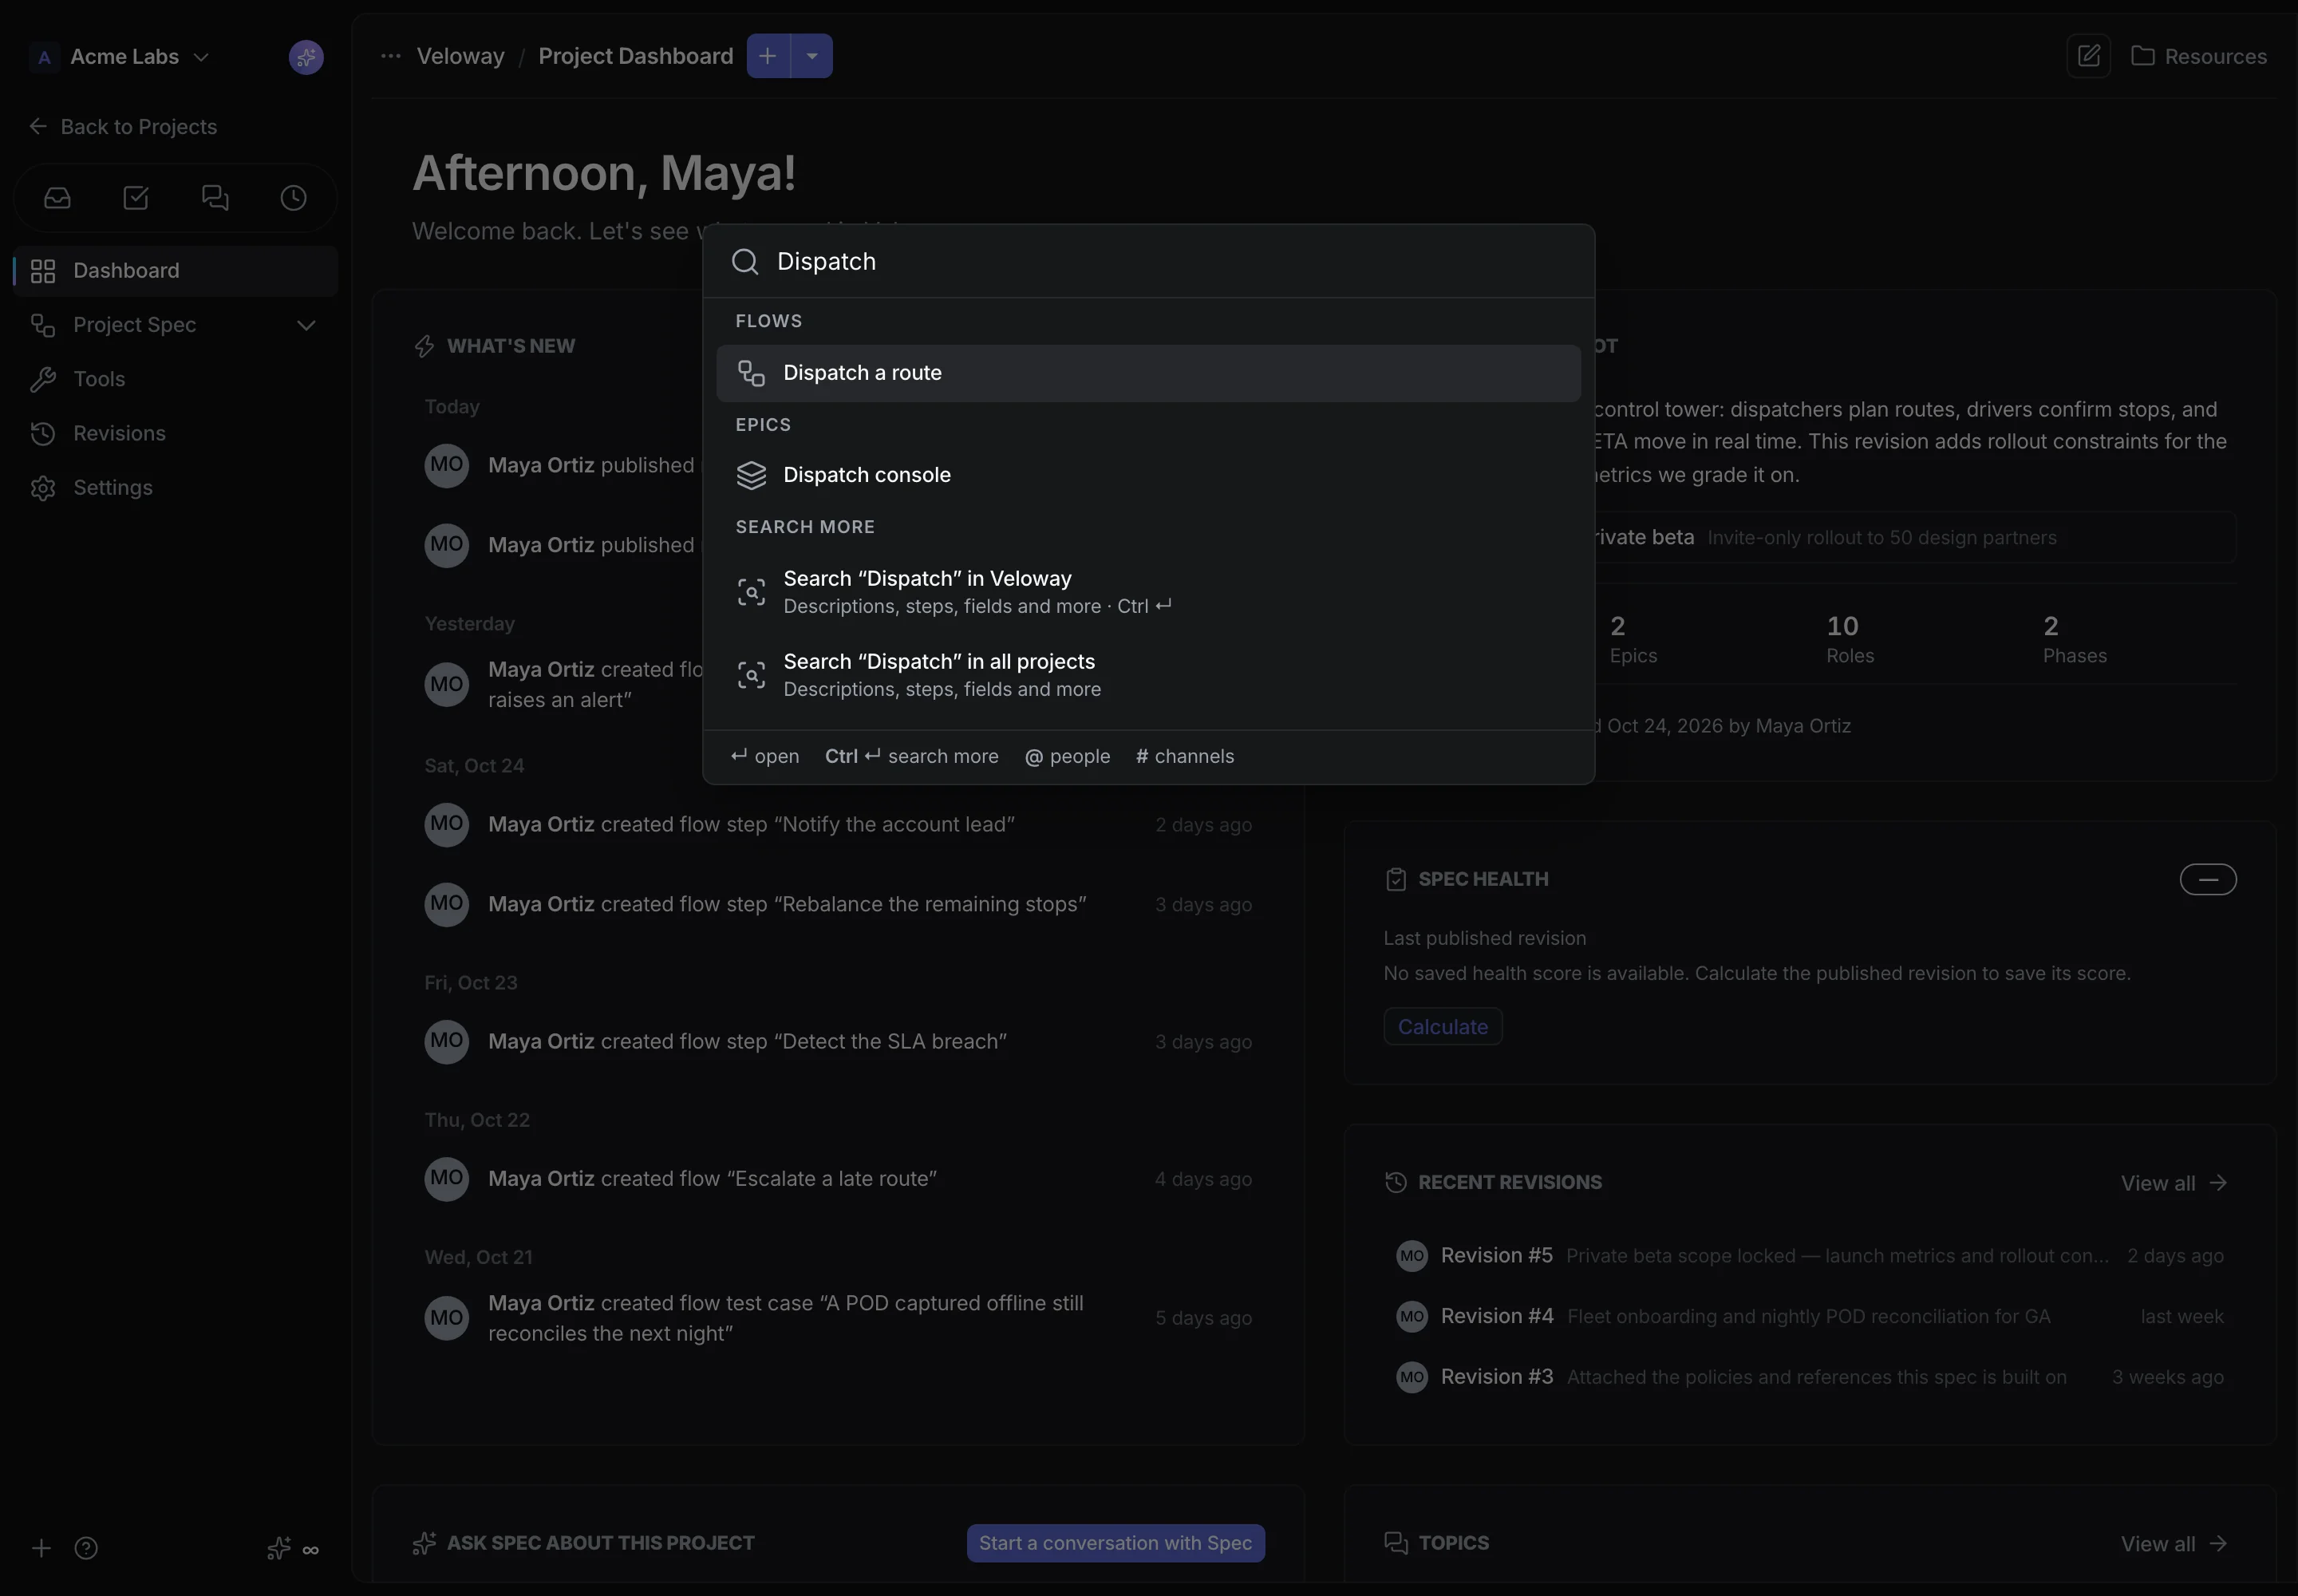Open Revisions in the sidebar

[176, 433]
